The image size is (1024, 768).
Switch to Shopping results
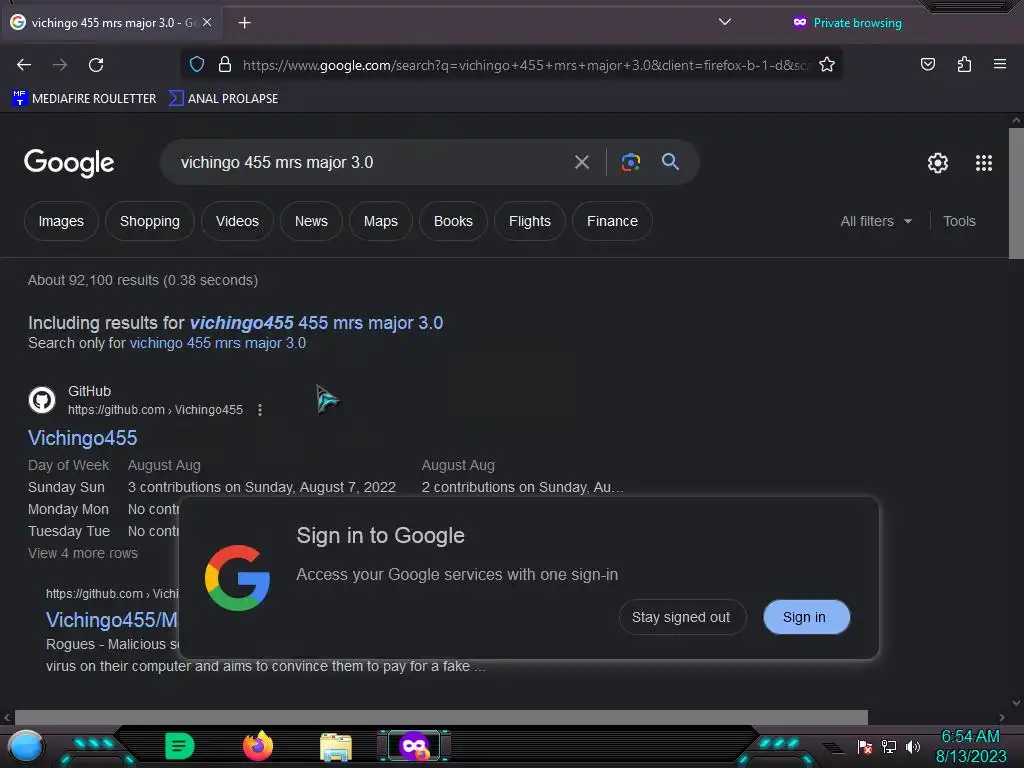coord(150,221)
